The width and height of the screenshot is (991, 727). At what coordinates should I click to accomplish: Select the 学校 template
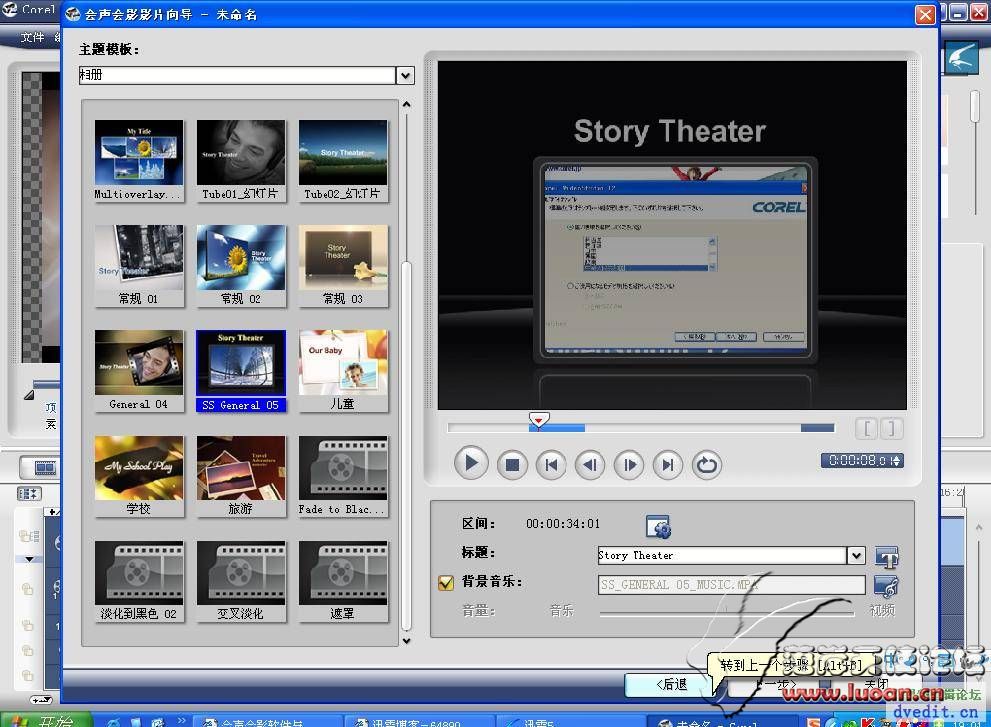pyautogui.click(x=139, y=476)
